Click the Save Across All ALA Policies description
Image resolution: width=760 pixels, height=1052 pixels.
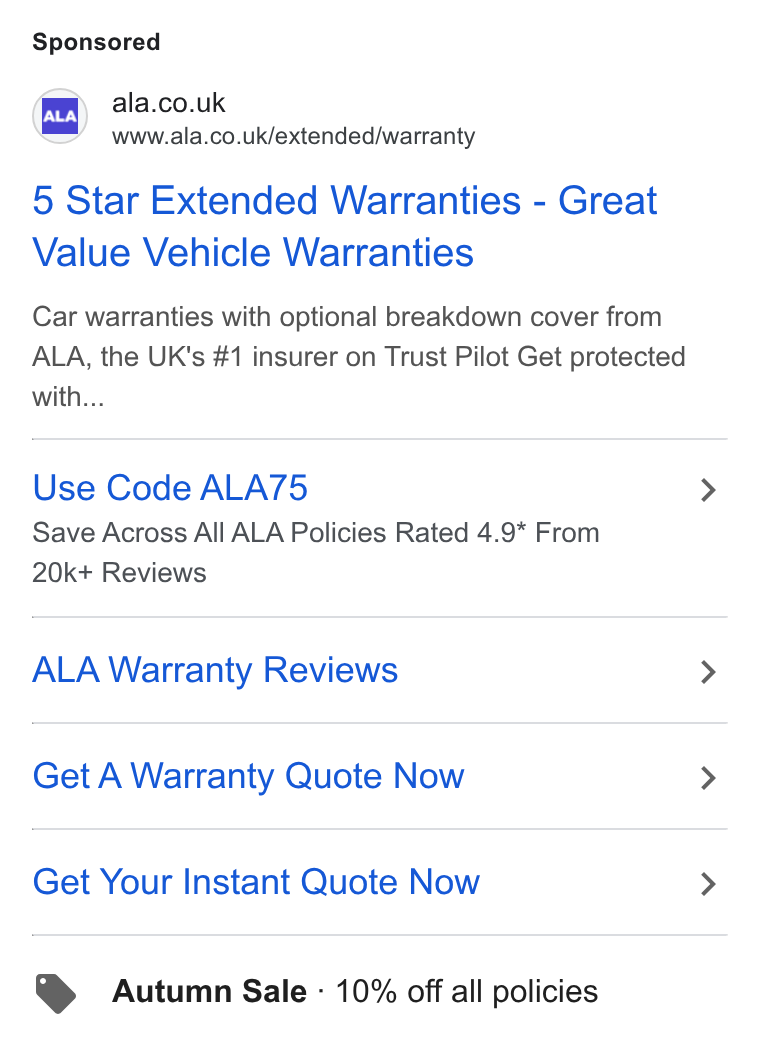click(316, 533)
